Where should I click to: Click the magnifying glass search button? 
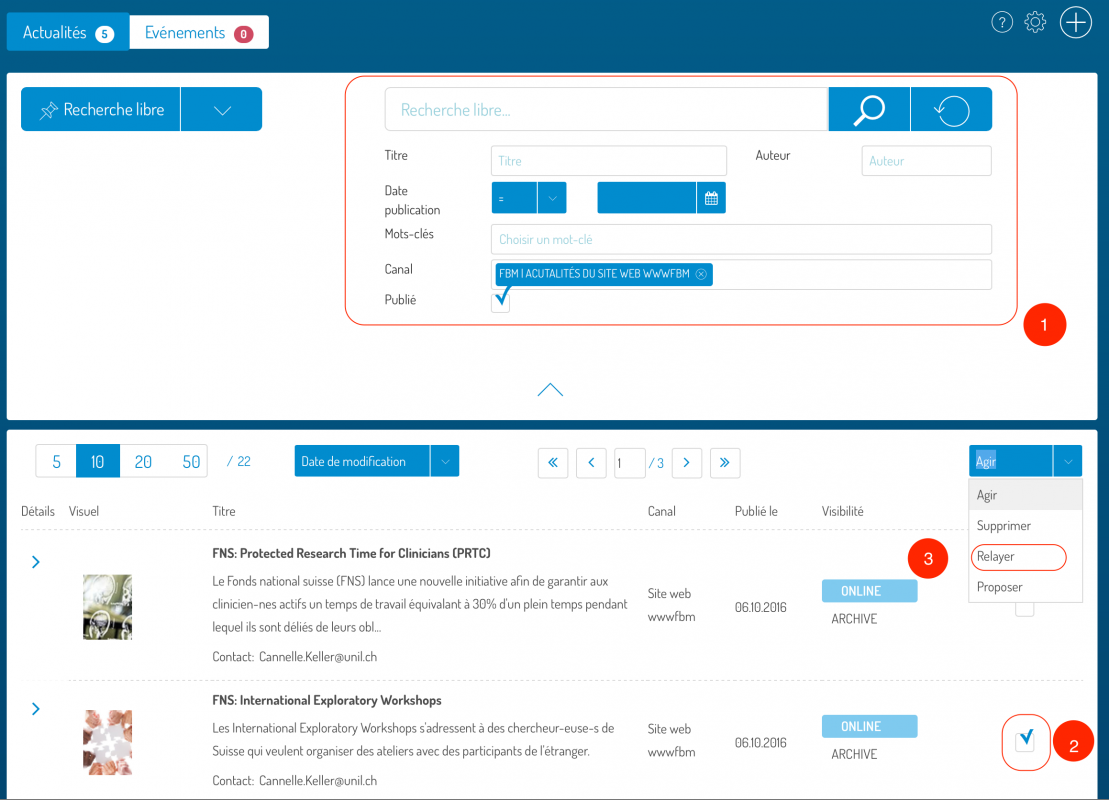point(868,109)
